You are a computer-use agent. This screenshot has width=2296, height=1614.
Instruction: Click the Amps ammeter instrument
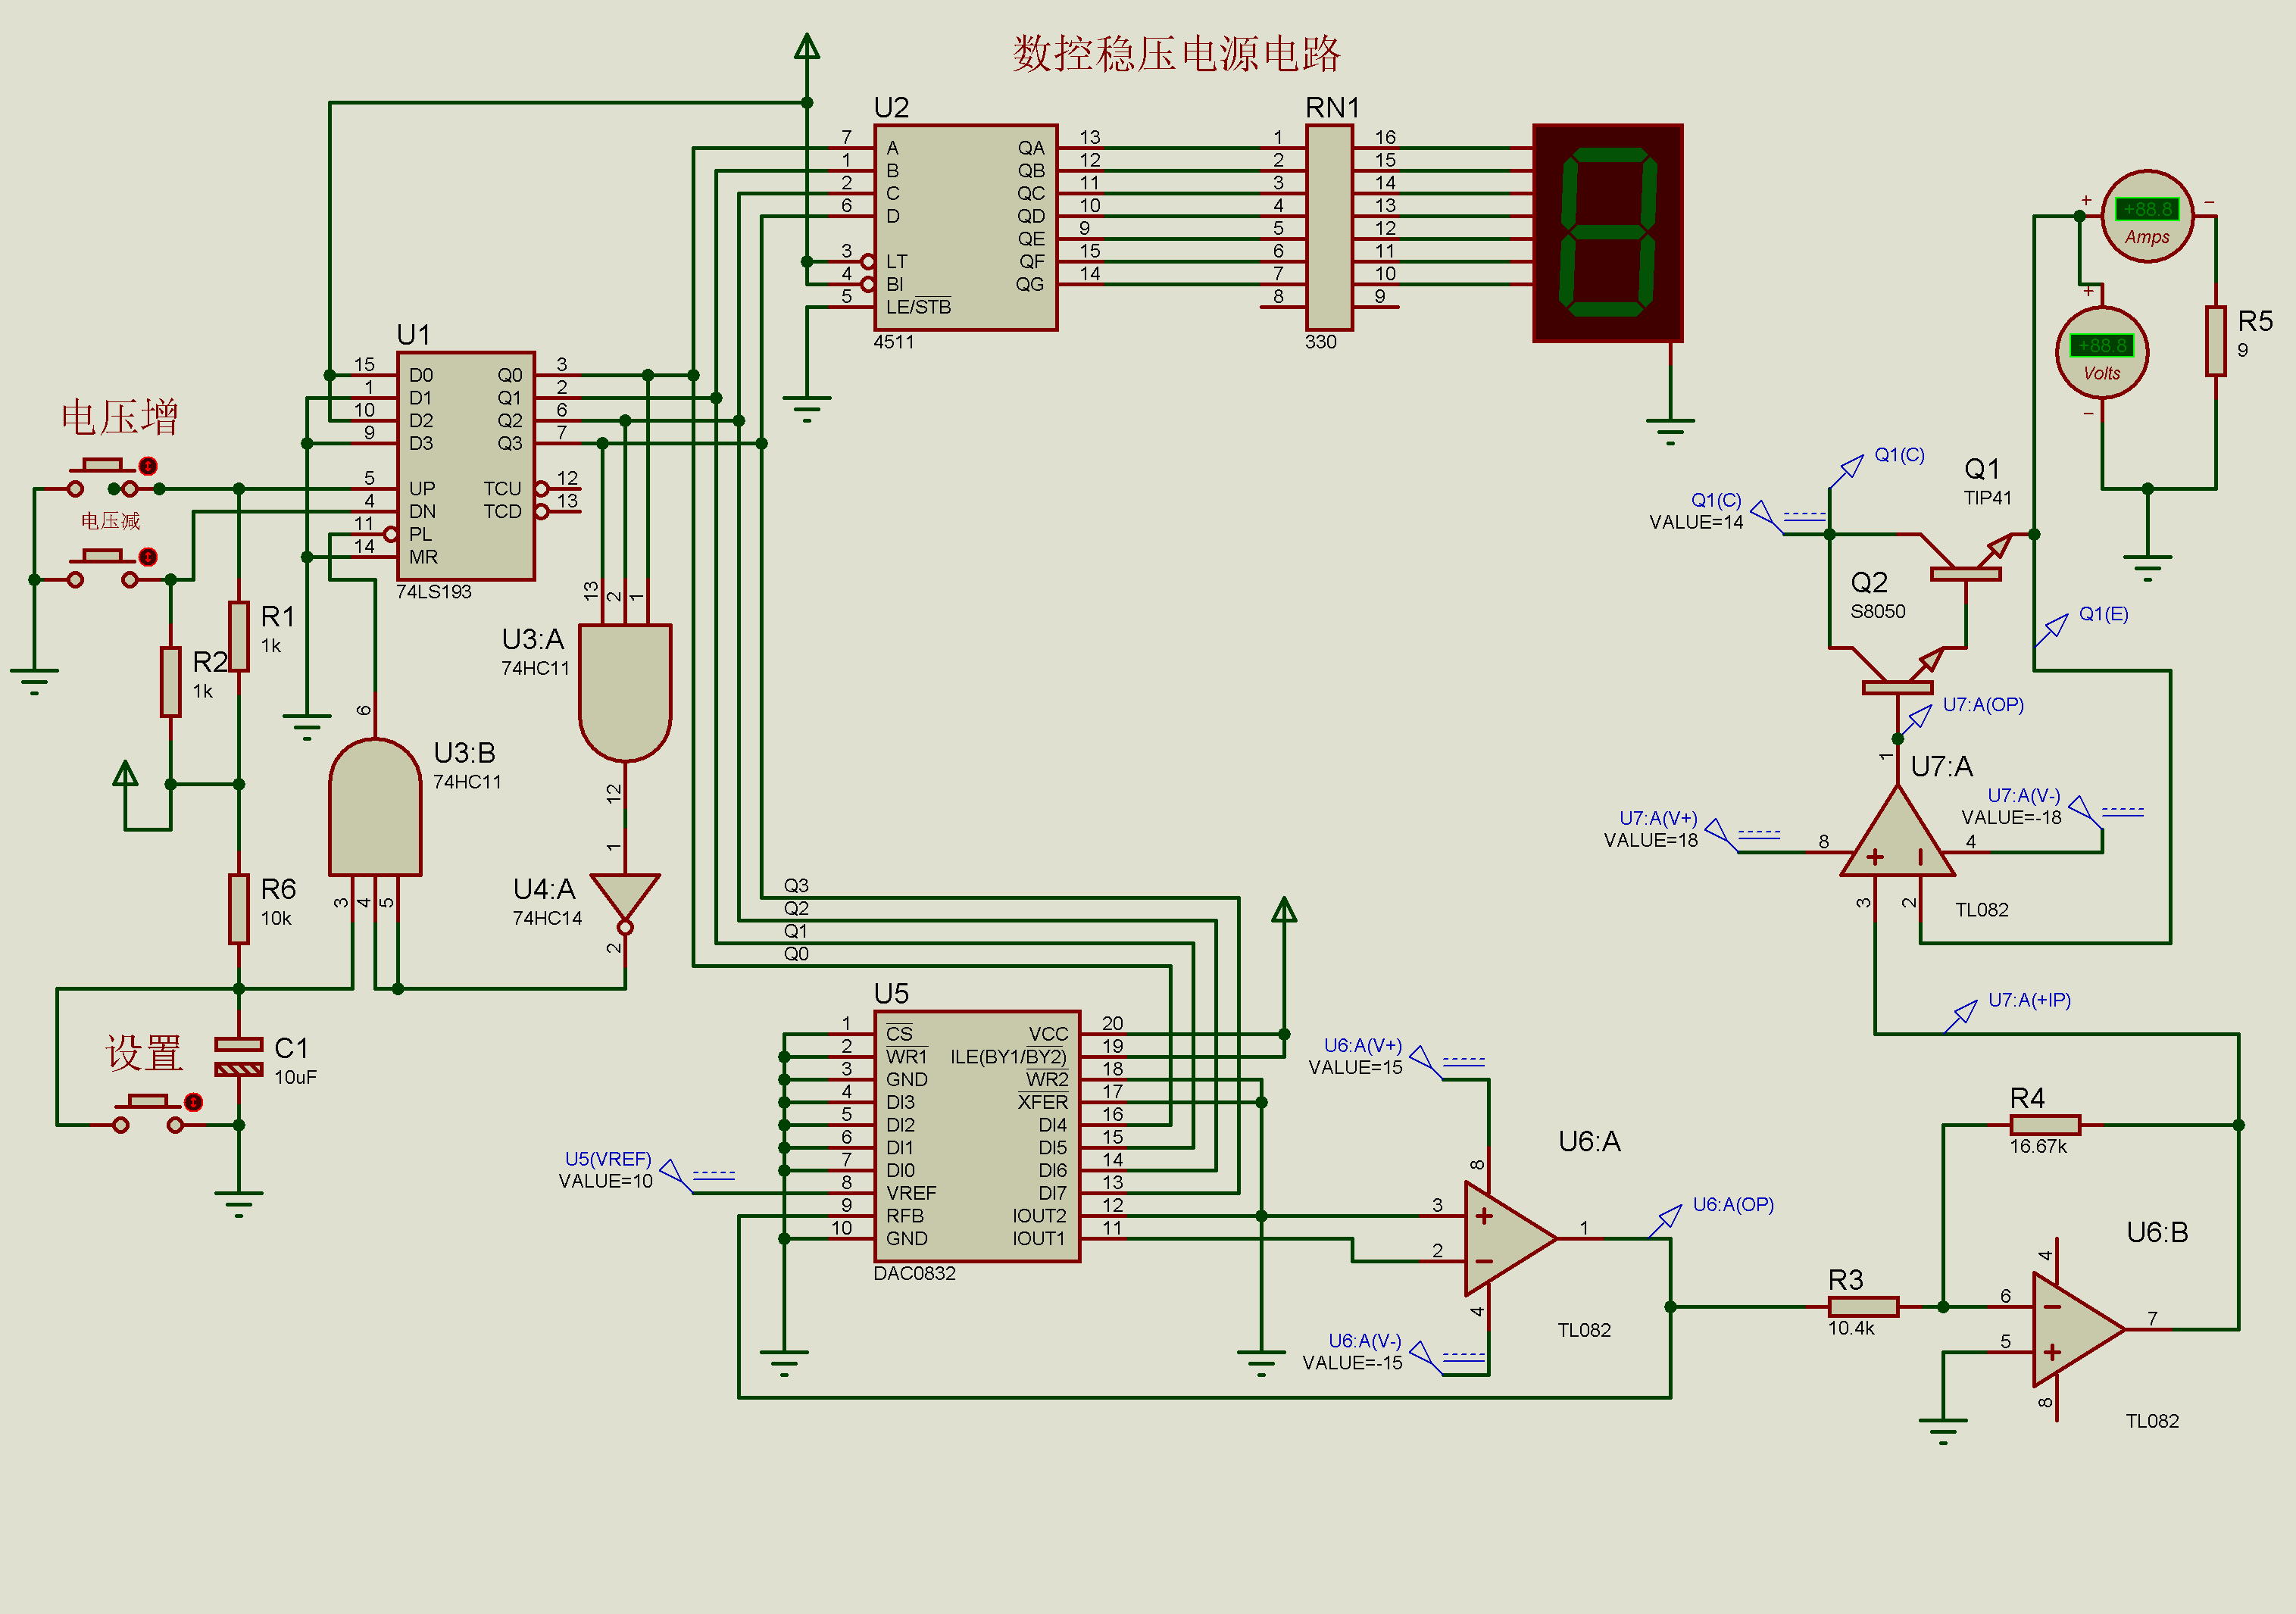point(2148,217)
